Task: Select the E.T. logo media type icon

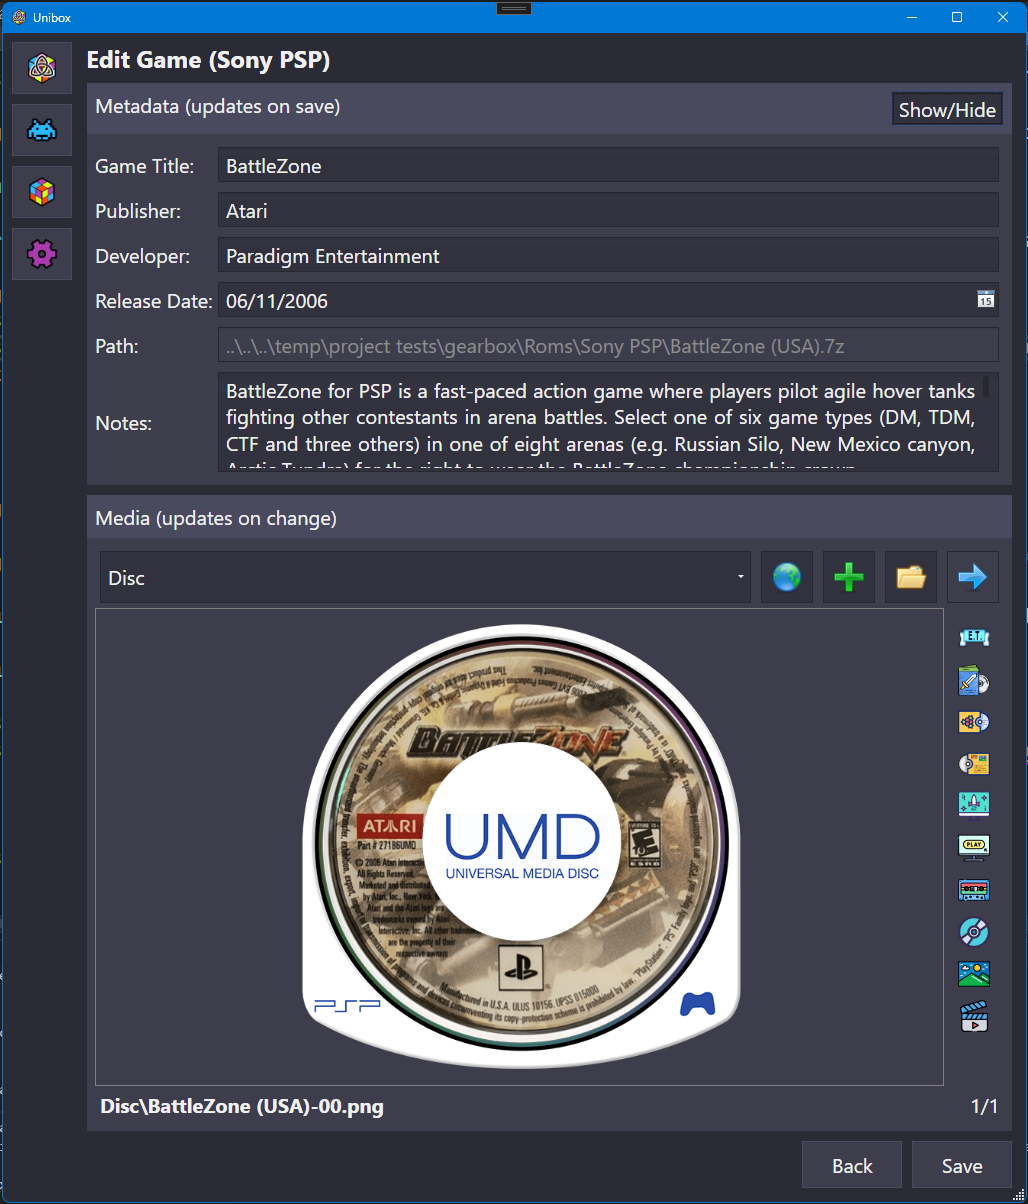Action: pyautogui.click(x=973, y=637)
